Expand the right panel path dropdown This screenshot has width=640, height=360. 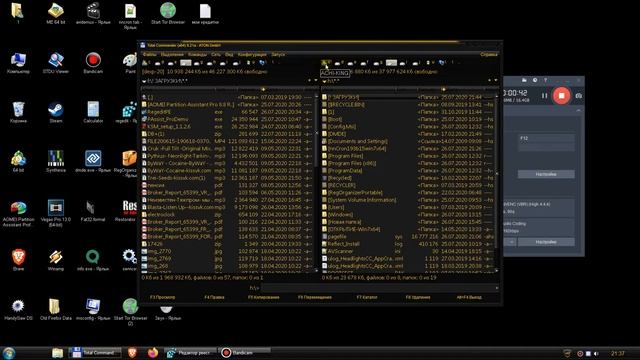pos(324,81)
